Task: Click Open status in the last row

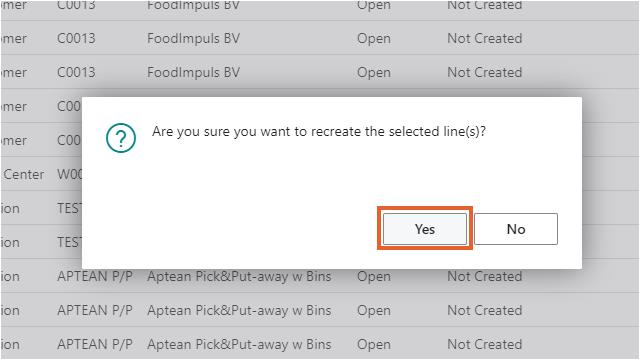Action: point(374,344)
